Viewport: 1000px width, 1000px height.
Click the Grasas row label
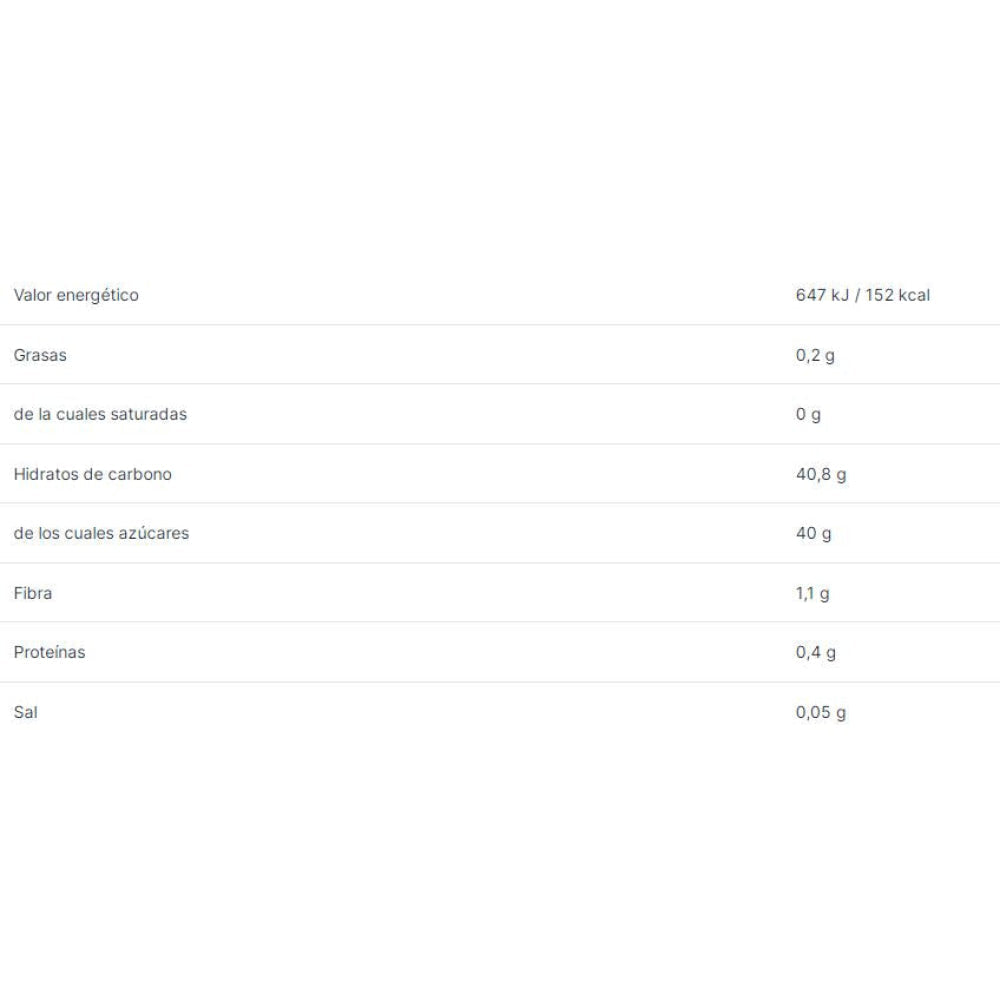click(40, 355)
